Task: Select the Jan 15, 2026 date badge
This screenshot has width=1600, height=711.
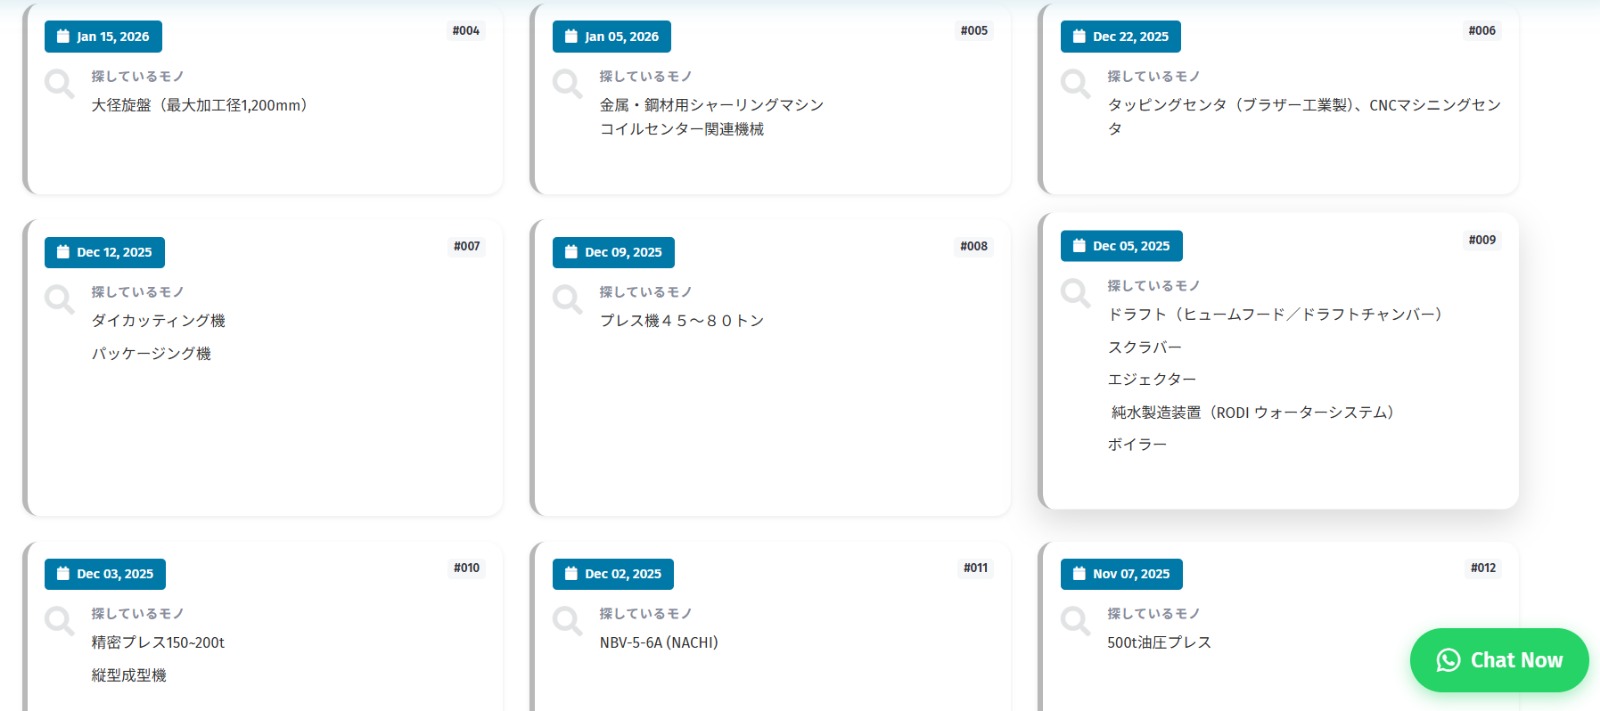Action: 103,37
